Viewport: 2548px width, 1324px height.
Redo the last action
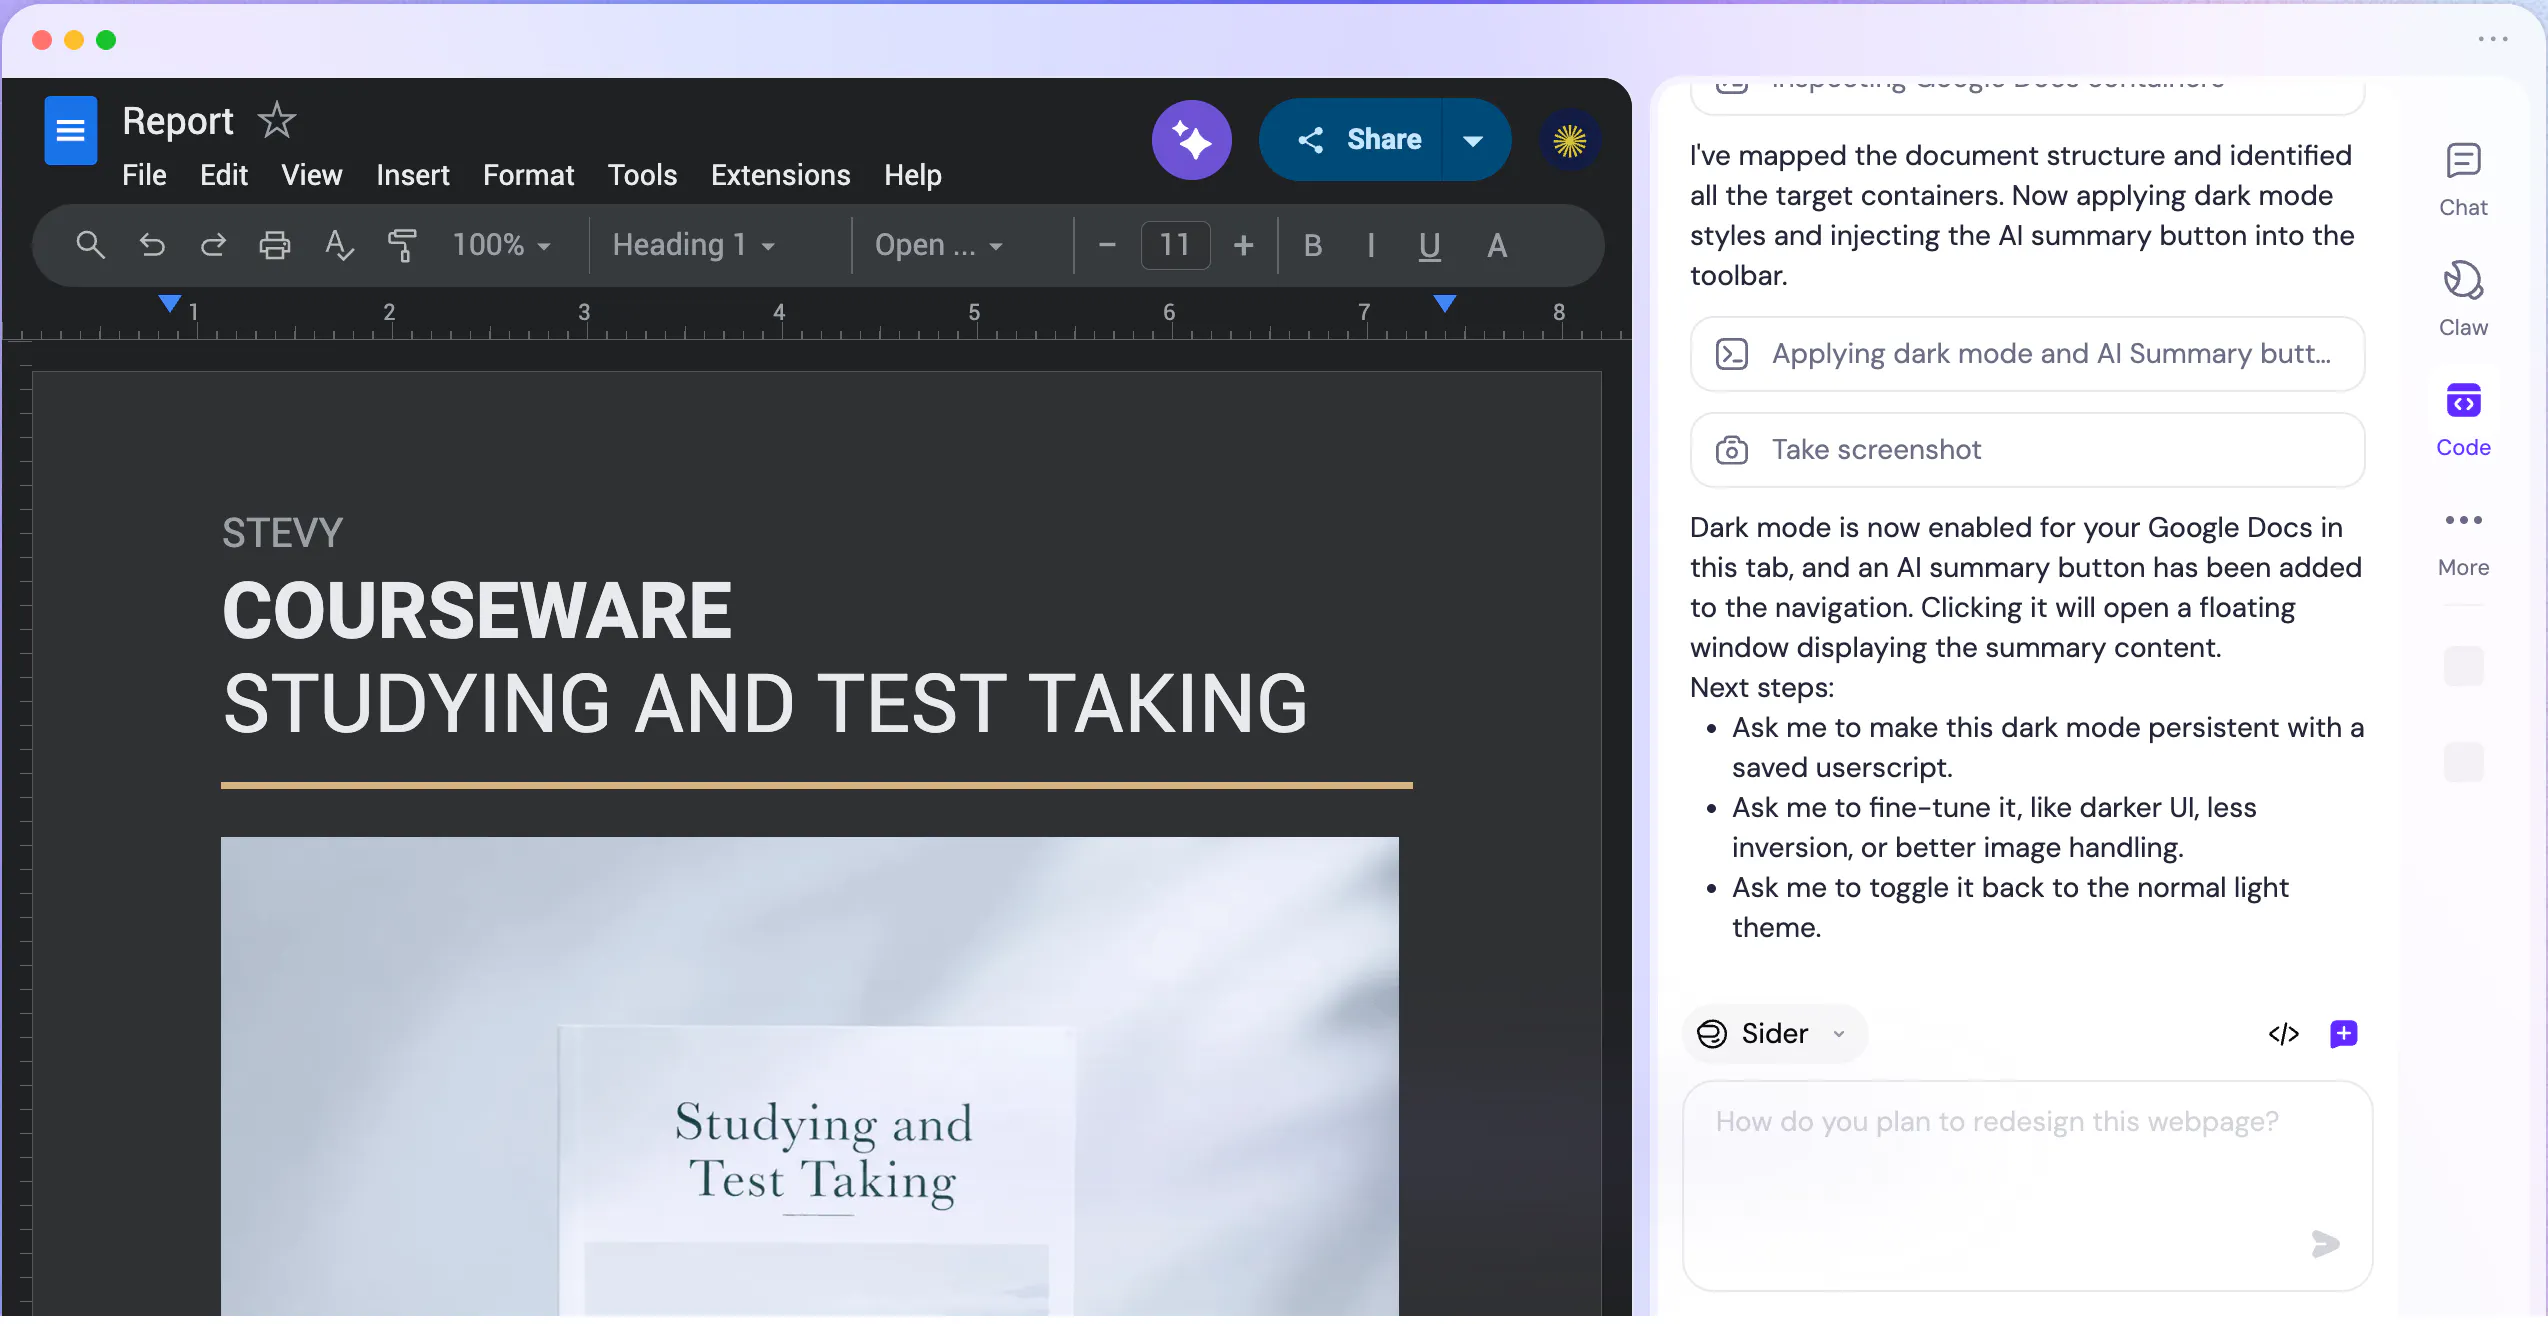pos(213,245)
